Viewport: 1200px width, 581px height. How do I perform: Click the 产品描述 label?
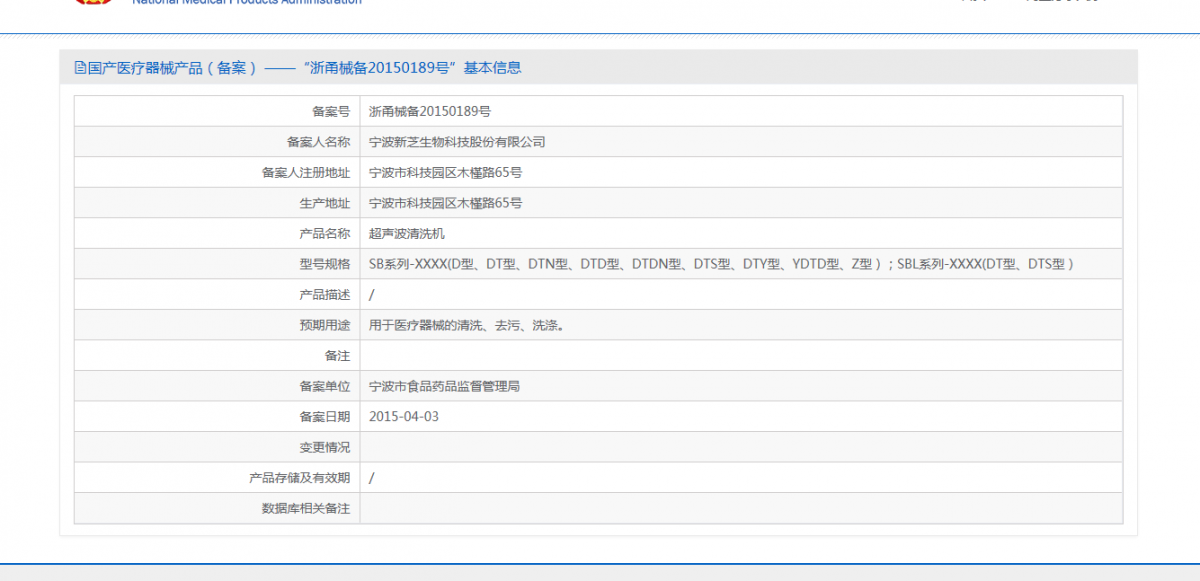click(325, 295)
